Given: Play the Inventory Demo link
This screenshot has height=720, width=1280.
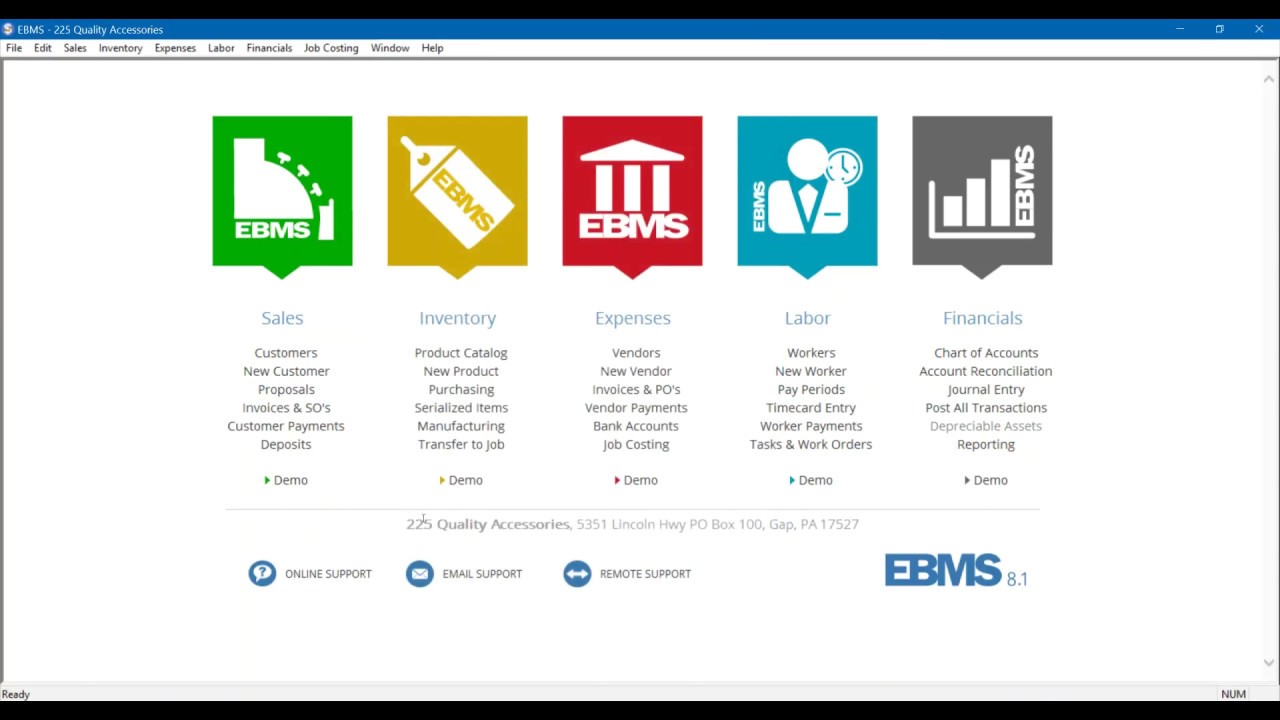Looking at the screenshot, I should (461, 480).
